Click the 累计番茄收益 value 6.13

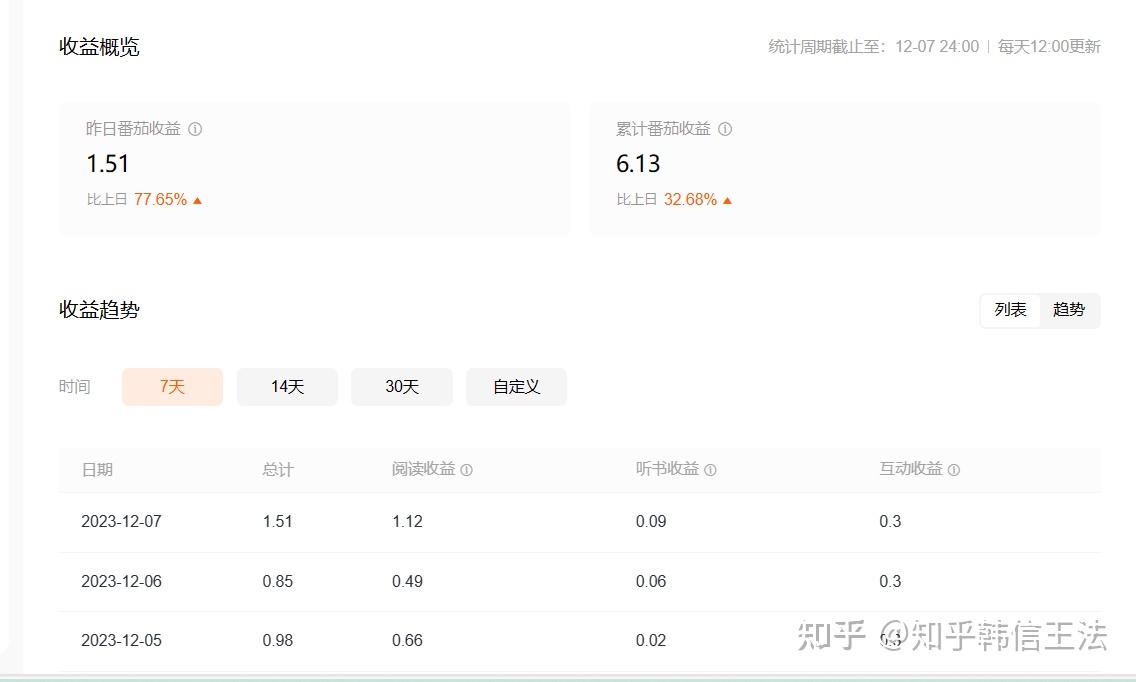[638, 164]
